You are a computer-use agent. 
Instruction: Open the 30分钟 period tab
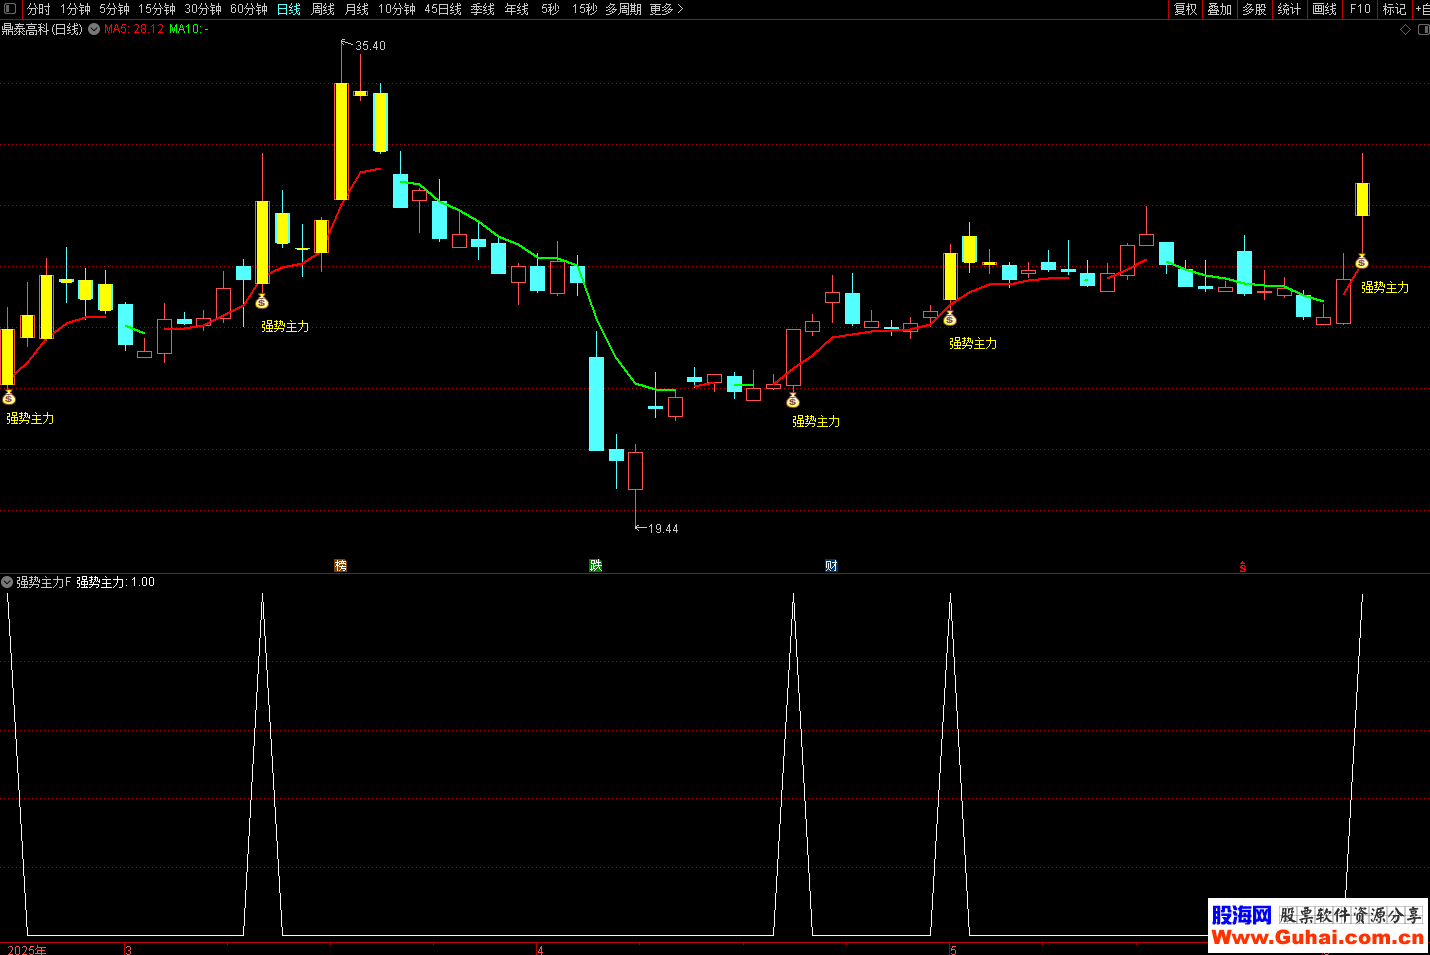coord(203,9)
